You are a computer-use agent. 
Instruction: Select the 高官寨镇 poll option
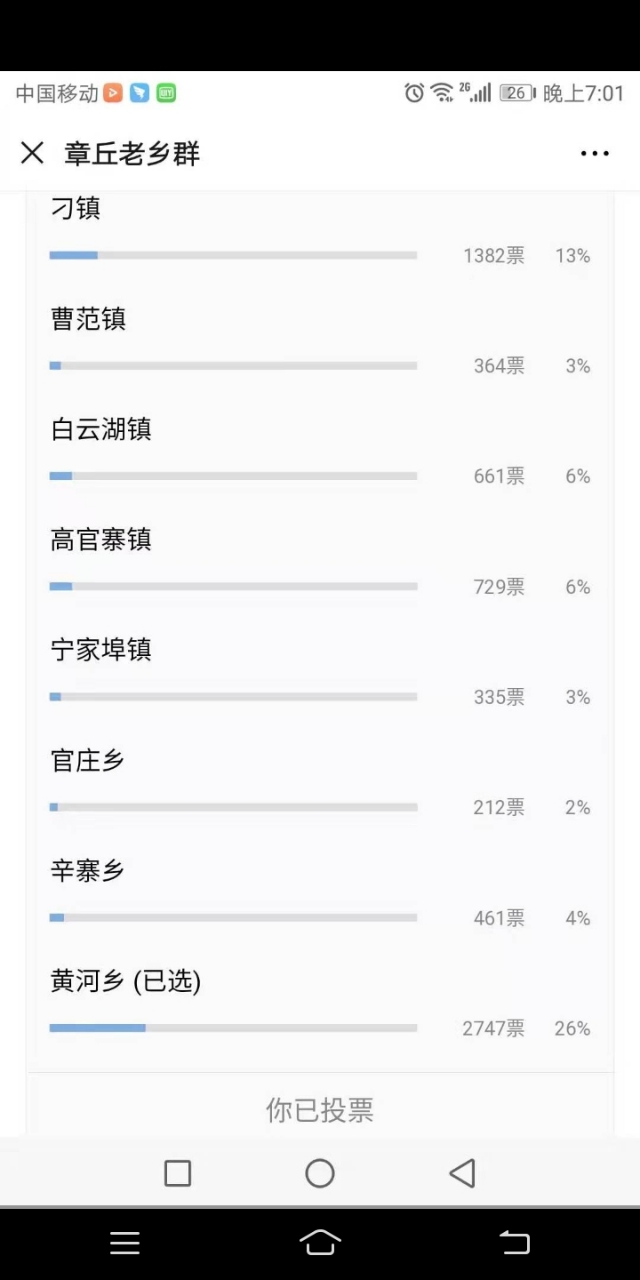tap(320, 561)
